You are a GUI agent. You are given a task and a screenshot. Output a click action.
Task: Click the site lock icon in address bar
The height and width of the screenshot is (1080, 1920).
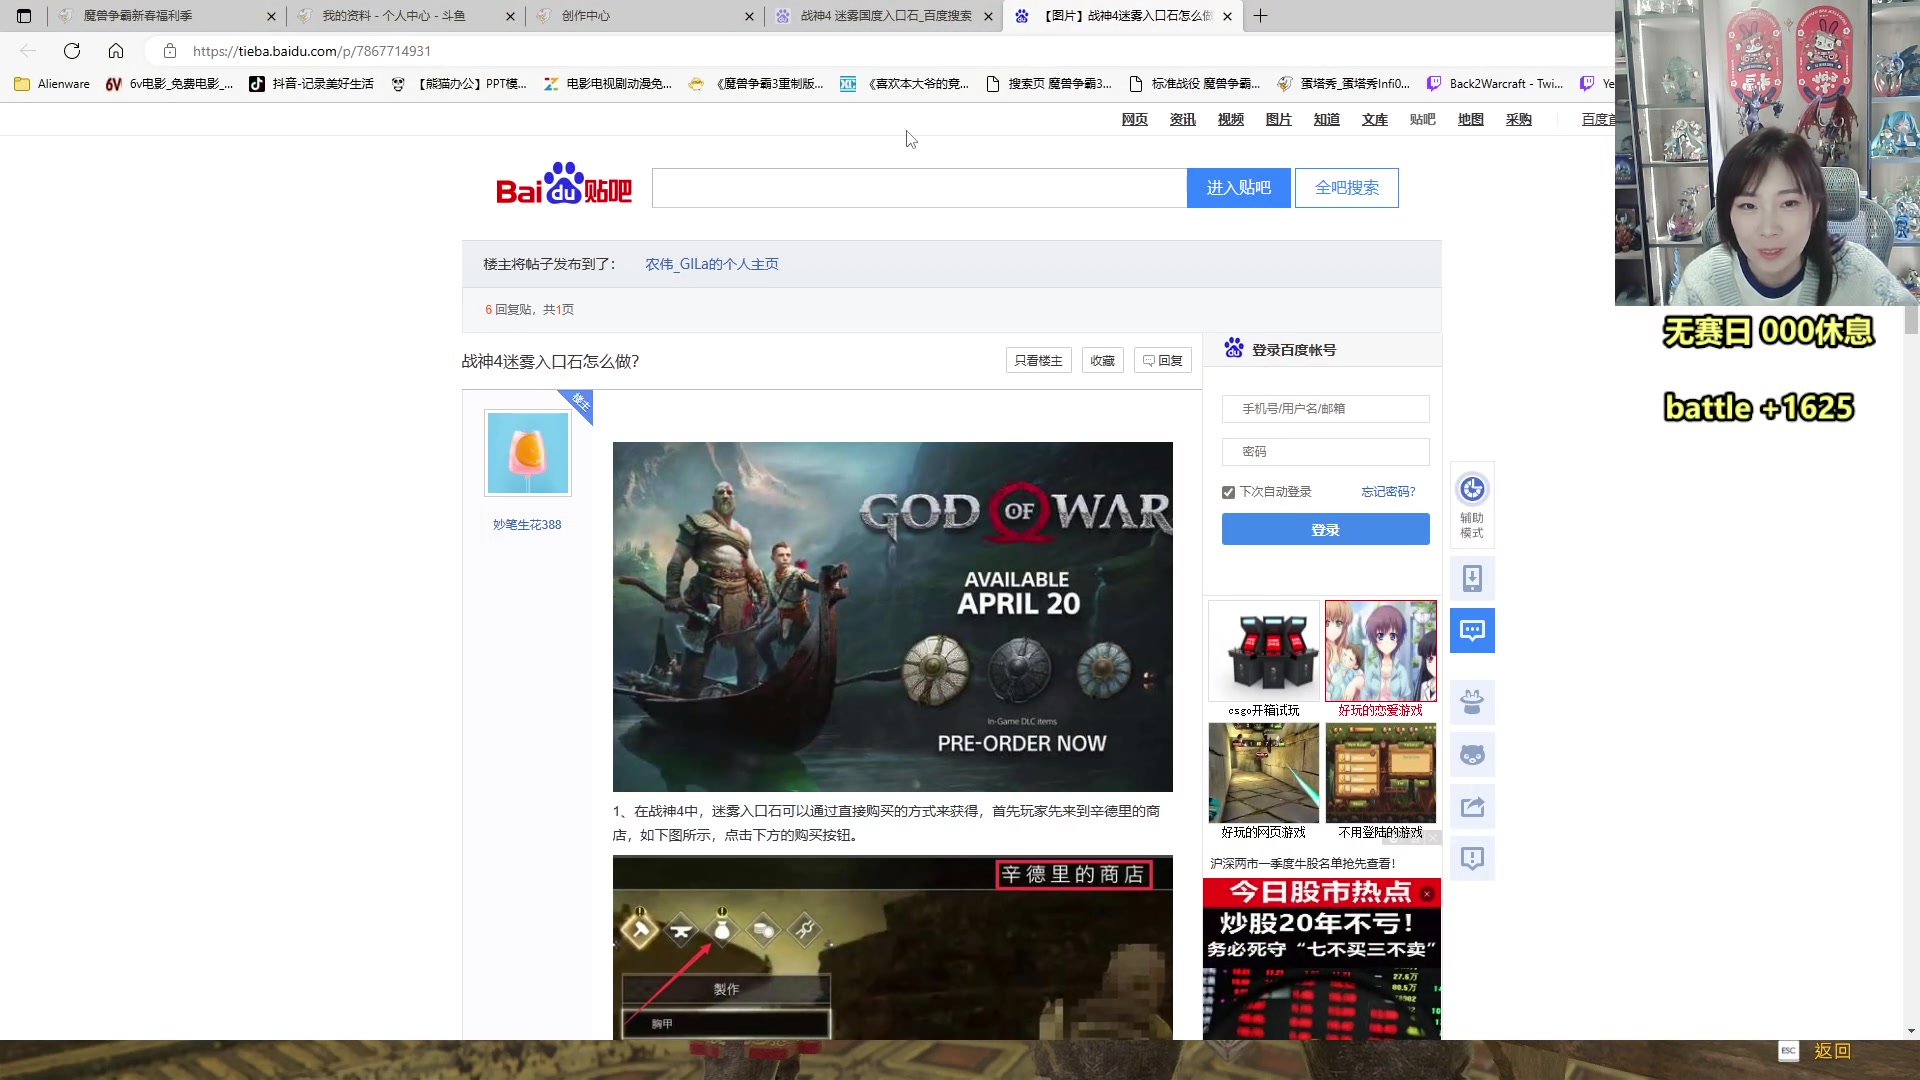pos(170,51)
